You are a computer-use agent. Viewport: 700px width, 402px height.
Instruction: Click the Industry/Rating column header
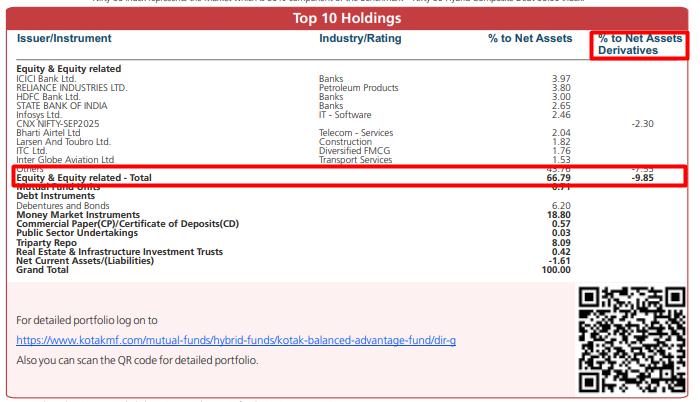point(360,38)
